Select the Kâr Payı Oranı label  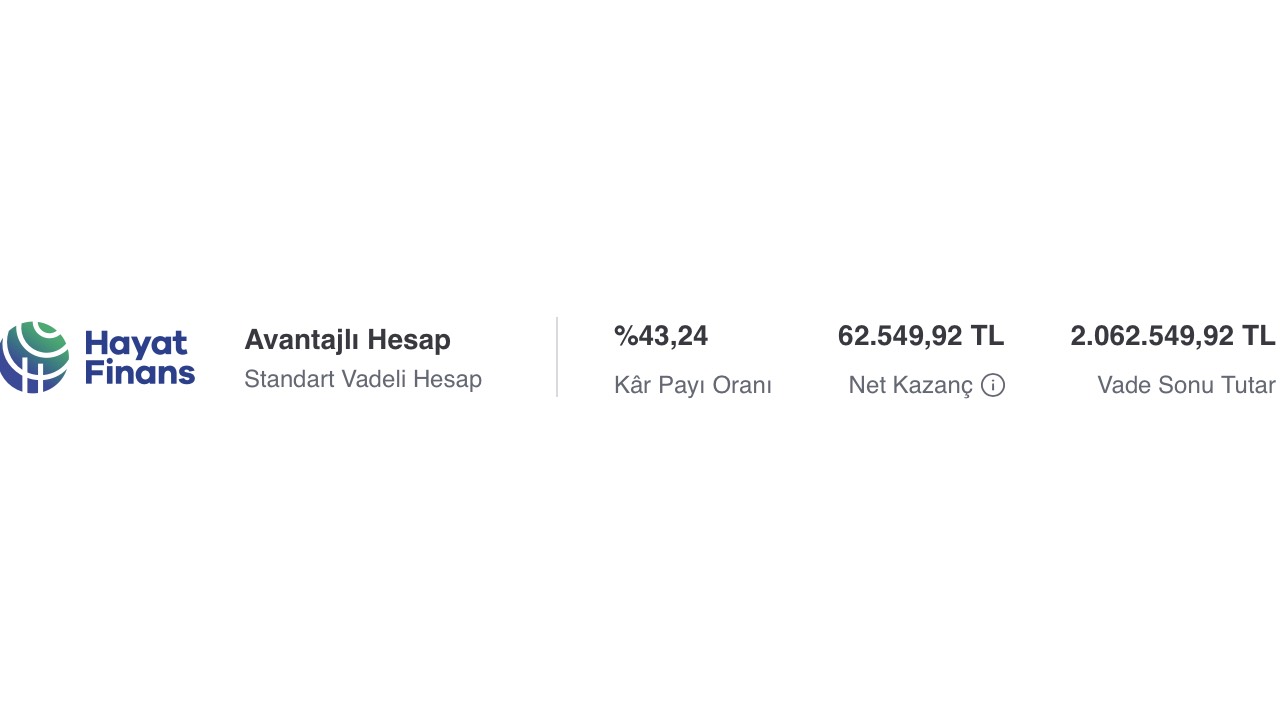coord(693,385)
